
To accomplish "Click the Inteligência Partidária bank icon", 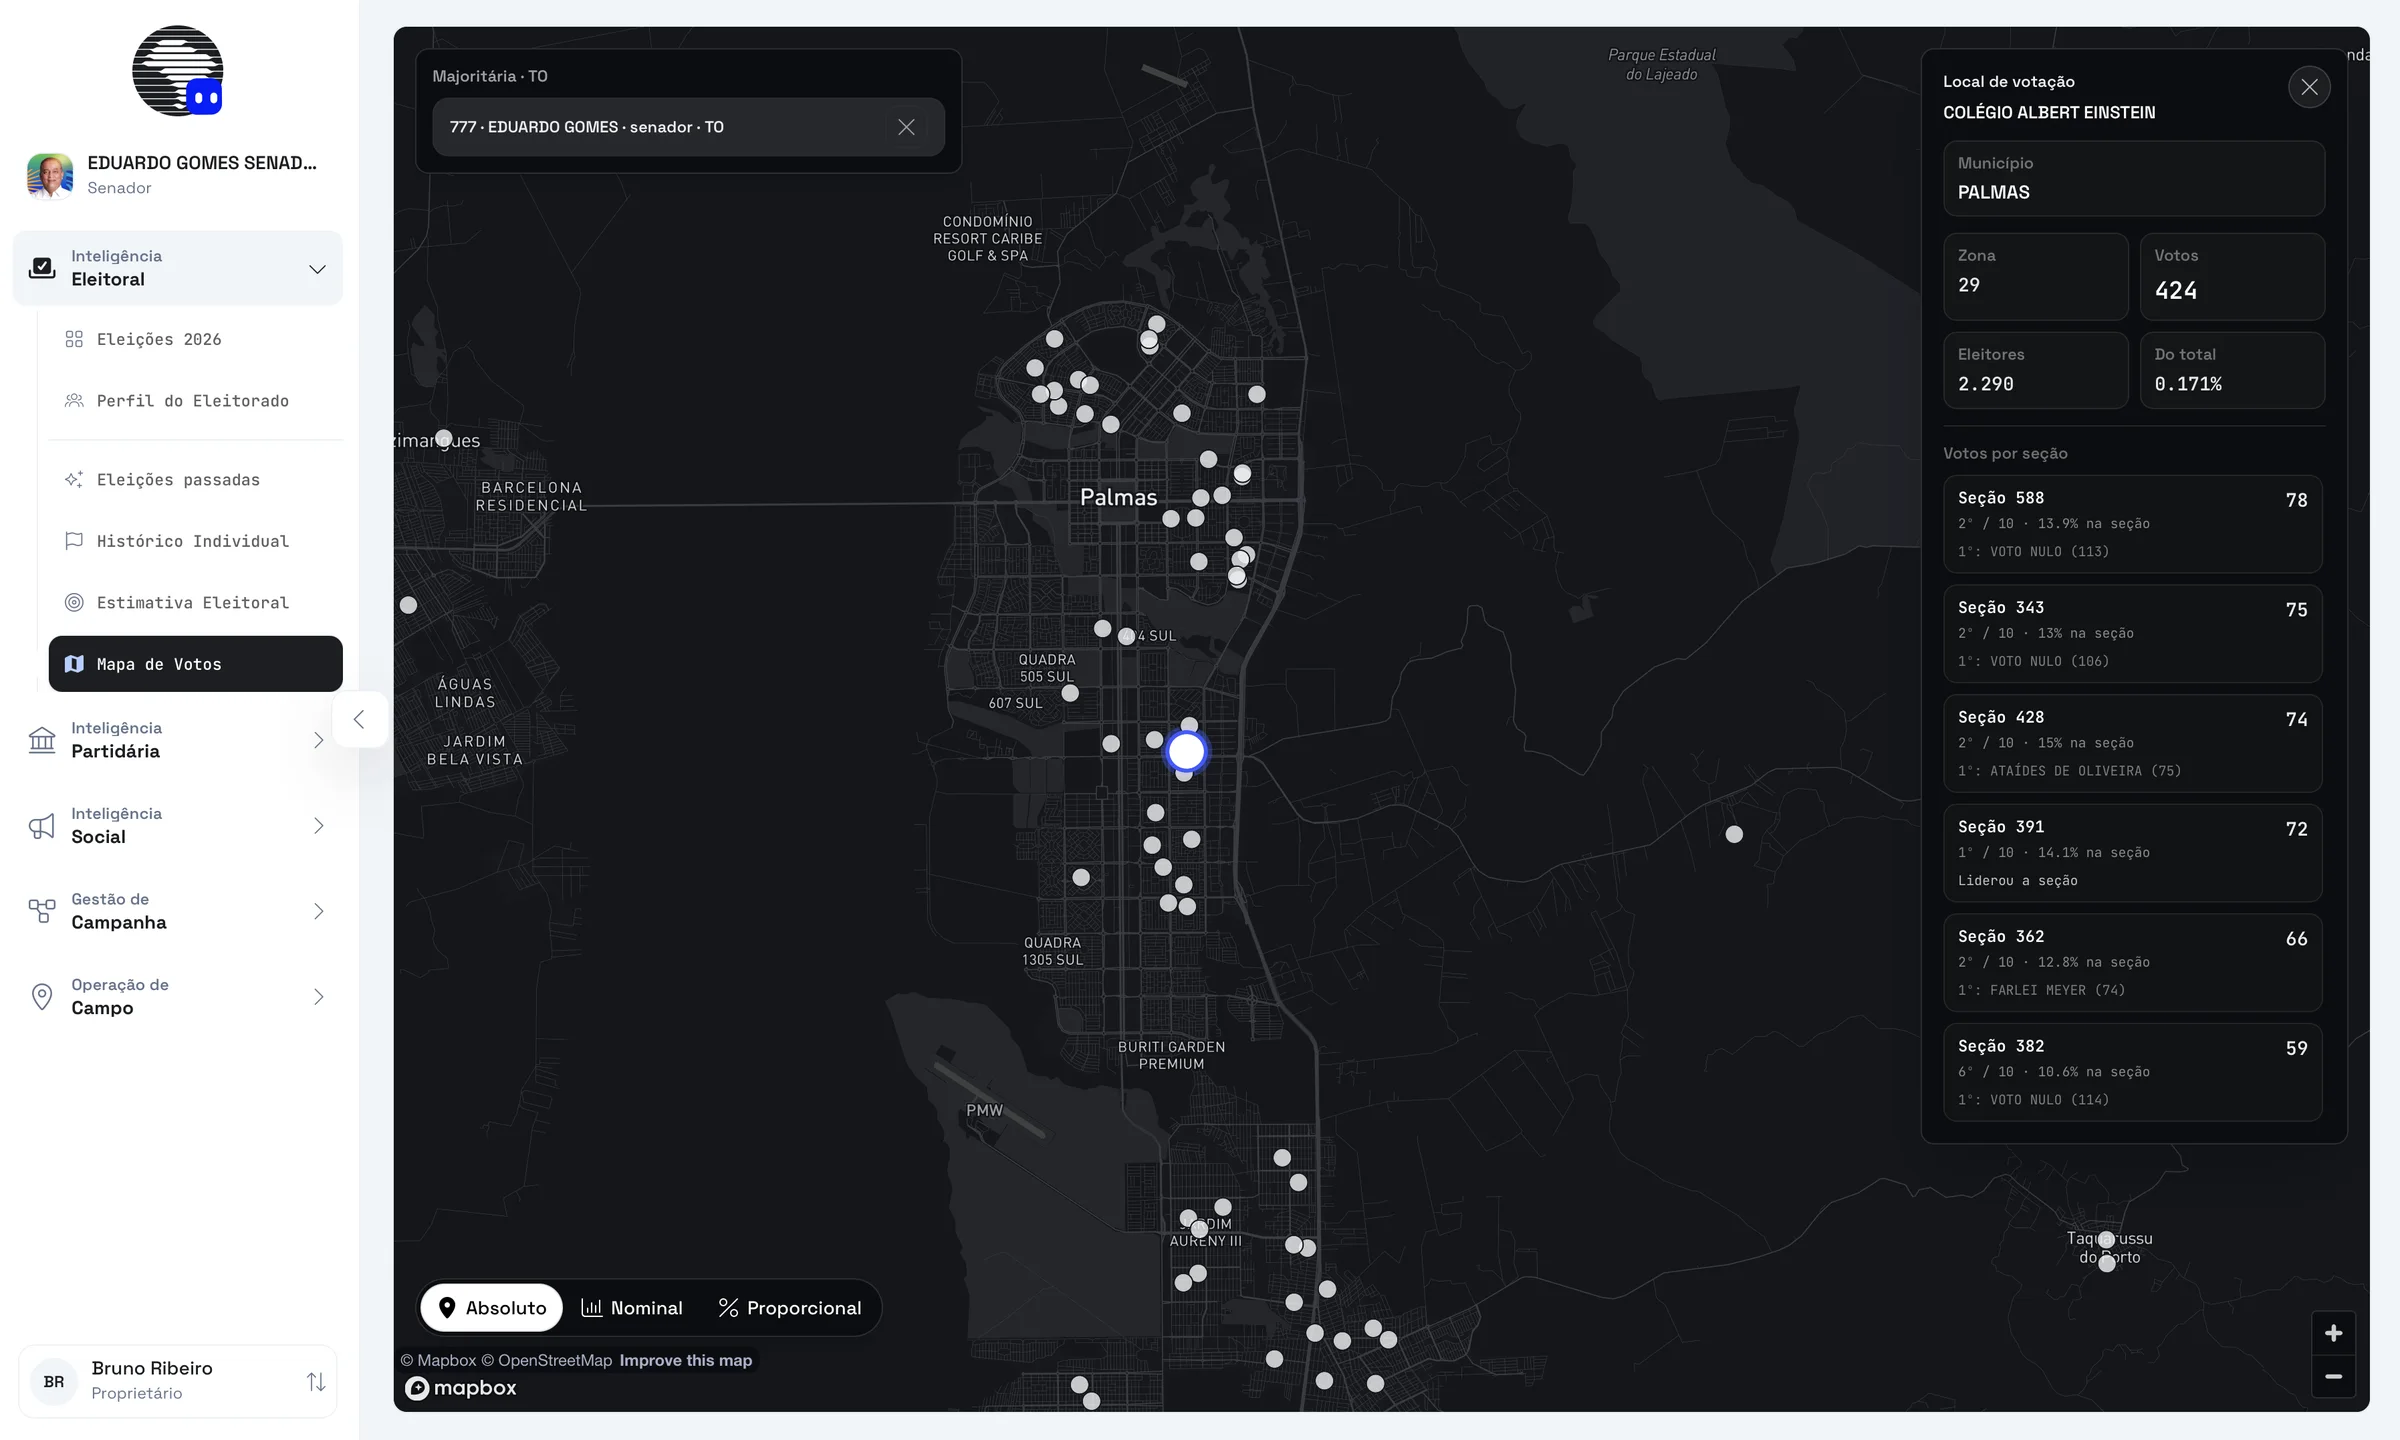I will pyautogui.click(x=42, y=740).
